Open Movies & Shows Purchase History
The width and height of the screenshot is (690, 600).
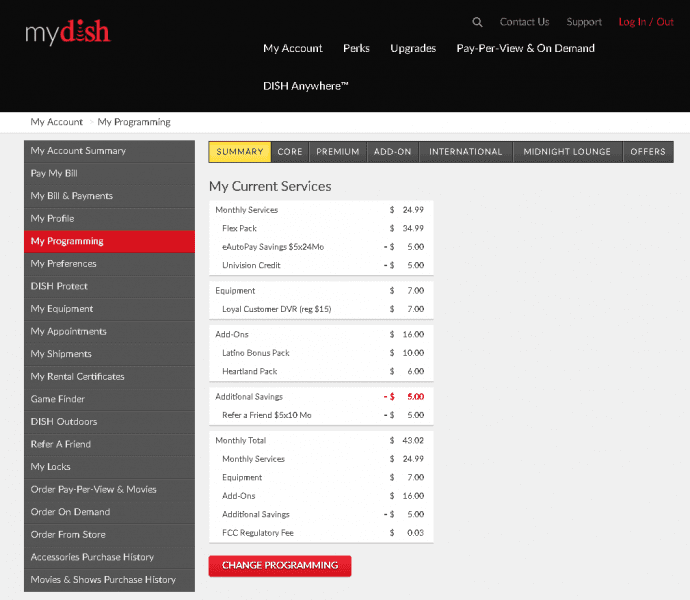[x=110, y=580]
